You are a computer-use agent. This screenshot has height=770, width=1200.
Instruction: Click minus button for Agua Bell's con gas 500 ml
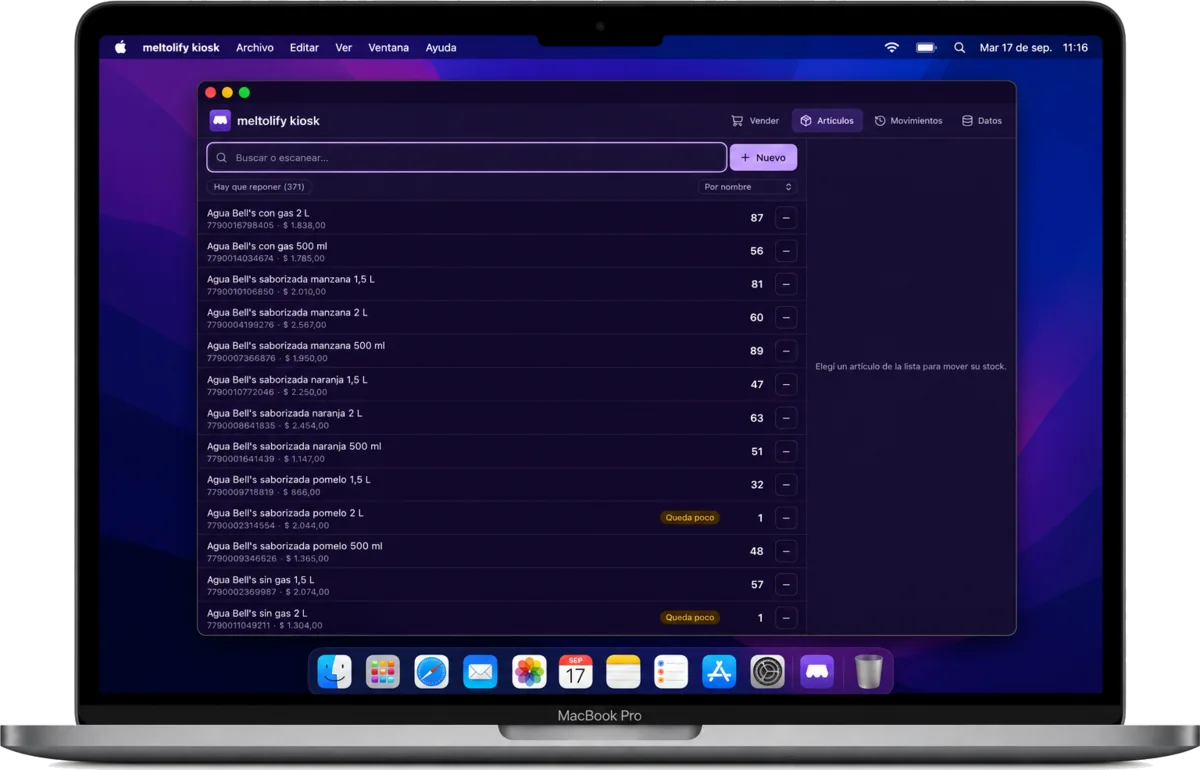pos(786,251)
